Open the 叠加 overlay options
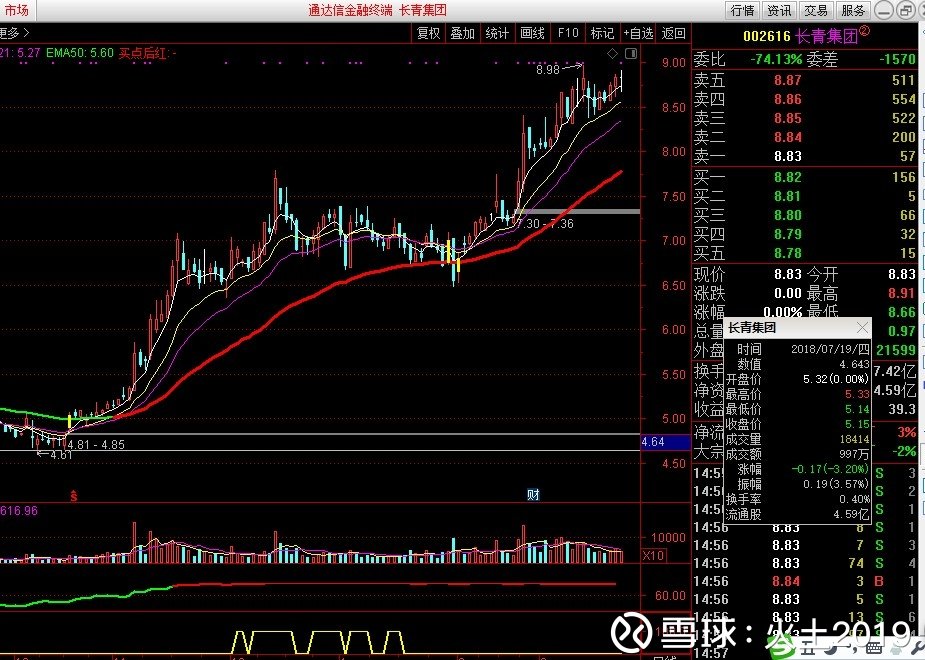Viewport: 925px width, 660px height. (x=462, y=33)
